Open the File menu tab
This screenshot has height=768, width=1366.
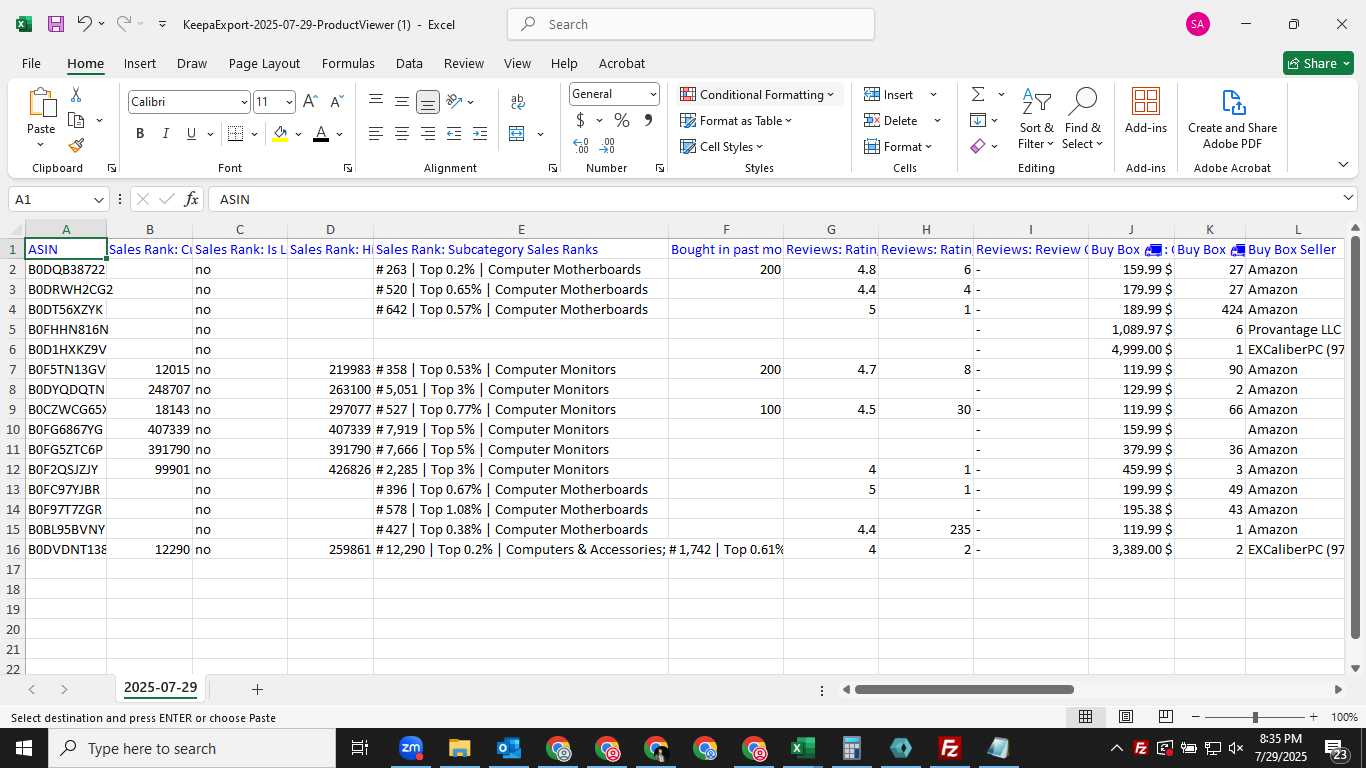point(32,63)
